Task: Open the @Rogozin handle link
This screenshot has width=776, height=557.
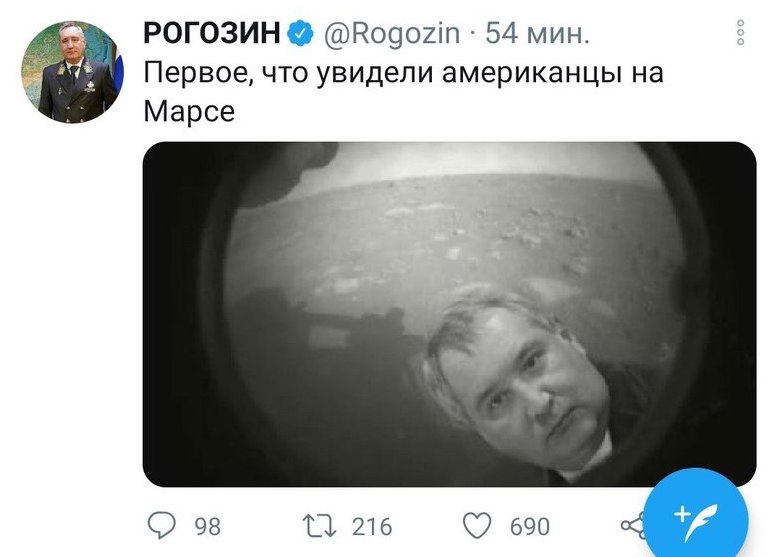Action: [x=392, y=34]
